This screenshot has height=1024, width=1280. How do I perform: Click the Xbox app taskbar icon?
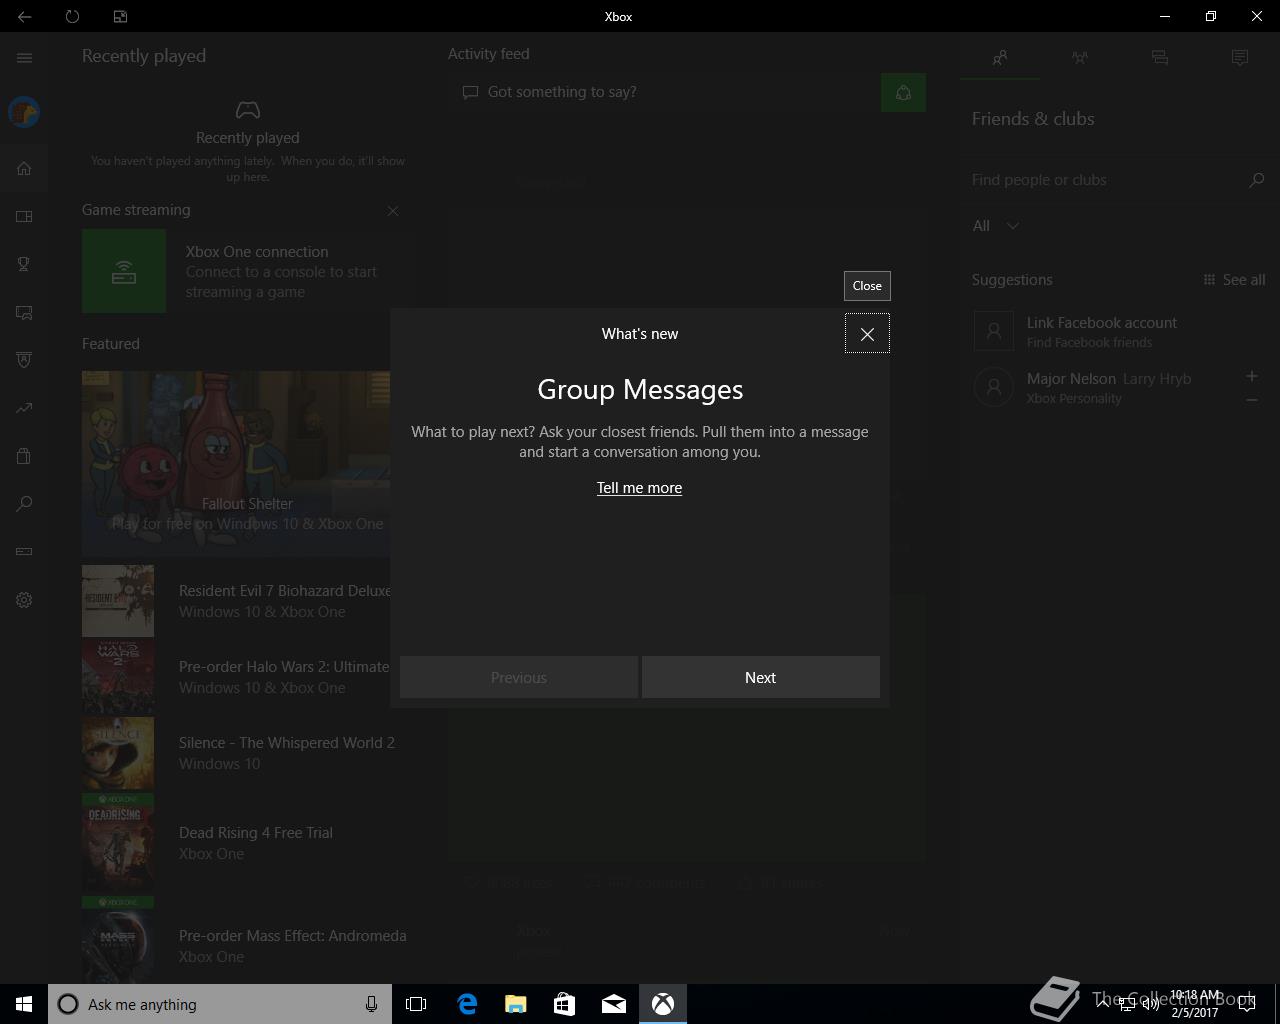pos(663,1004)
